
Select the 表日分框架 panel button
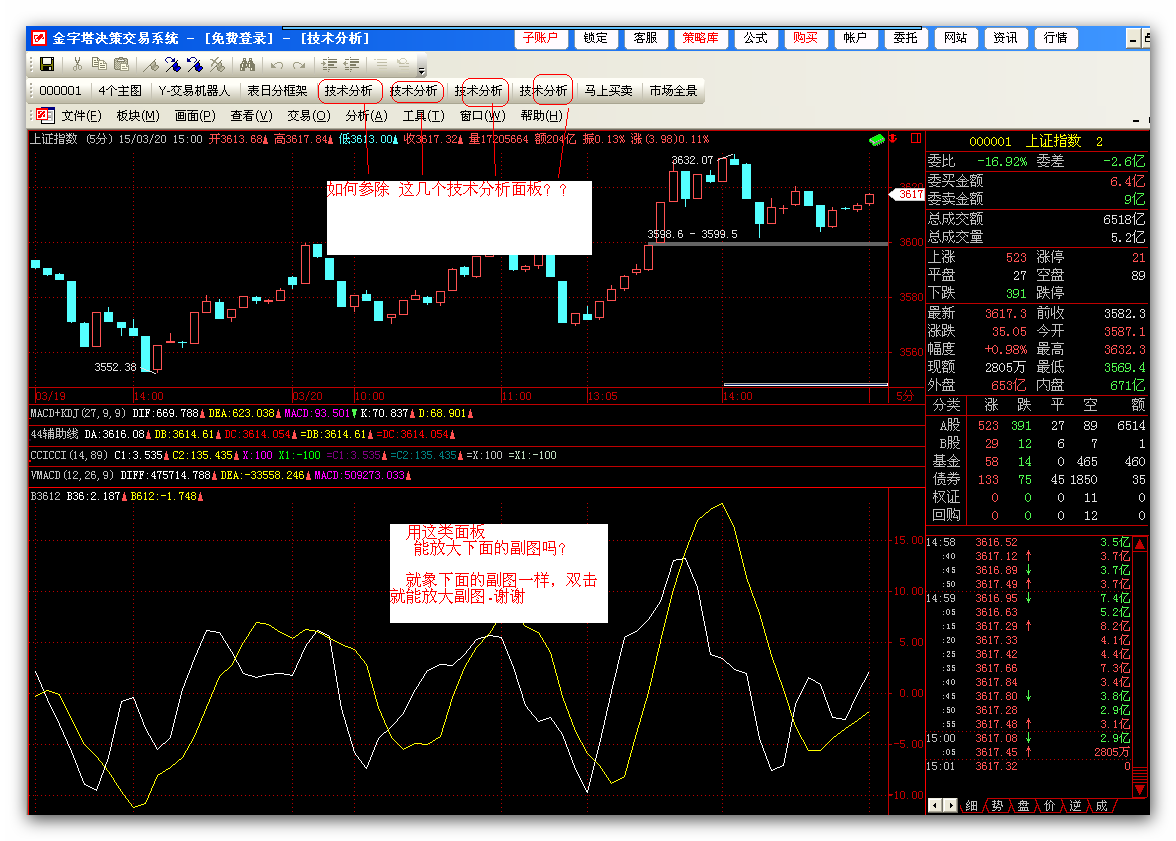tap(278, 91)
